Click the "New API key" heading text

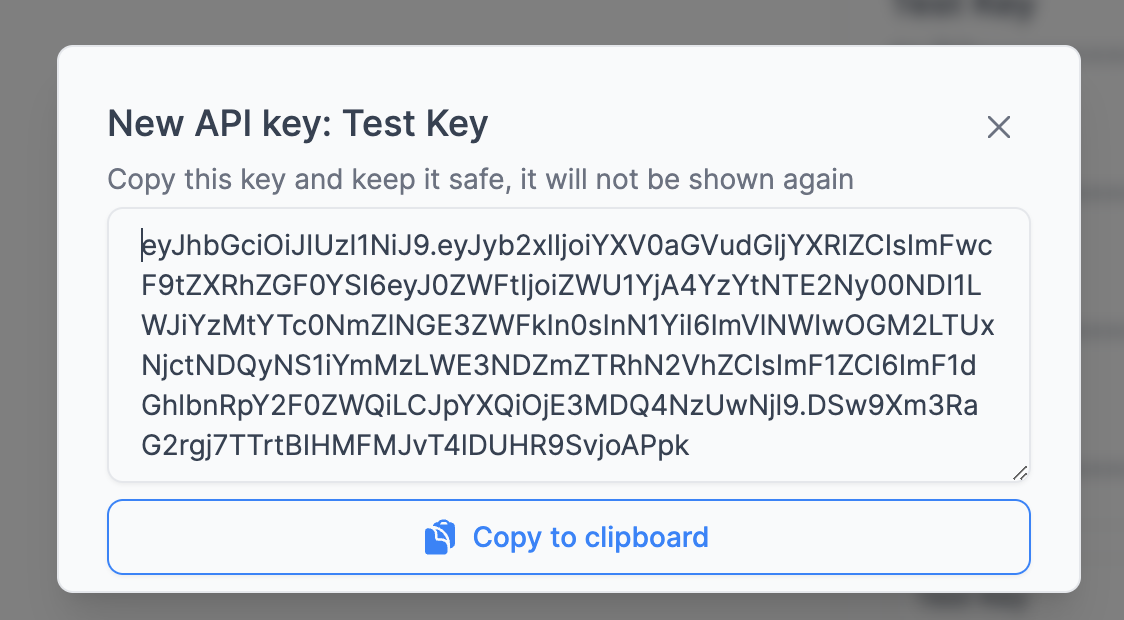pos(219,125)
